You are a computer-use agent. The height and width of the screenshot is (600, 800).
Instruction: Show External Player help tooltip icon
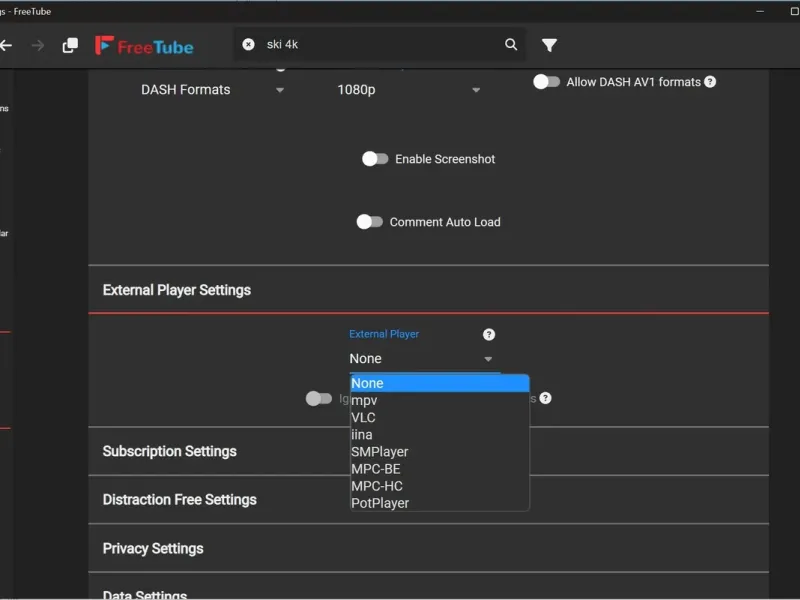pos(489,334)
